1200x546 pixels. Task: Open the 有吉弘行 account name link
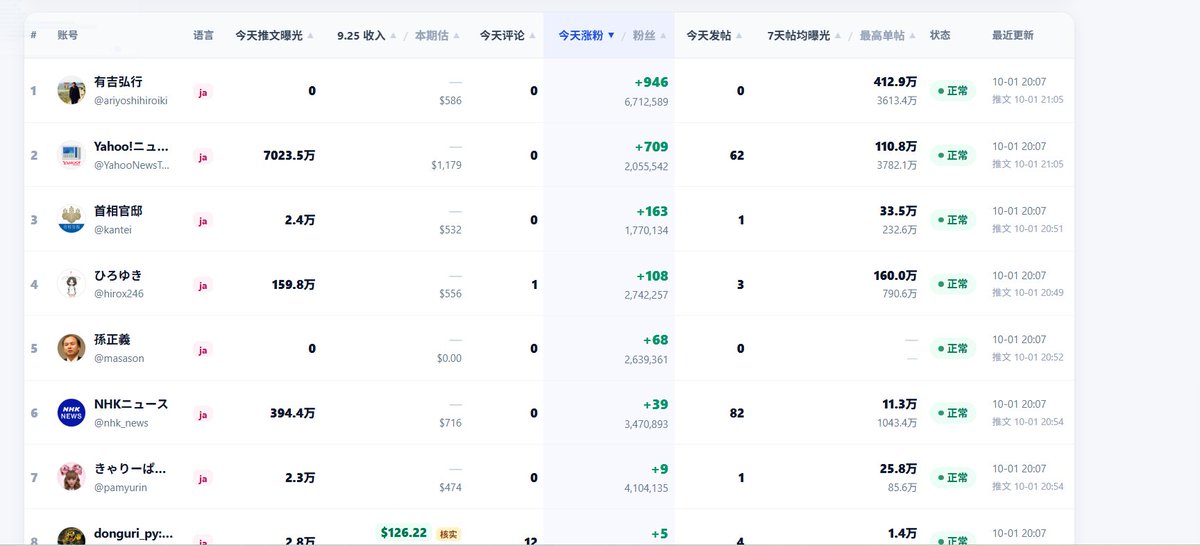pyautogui.click(x=118, y=82)
